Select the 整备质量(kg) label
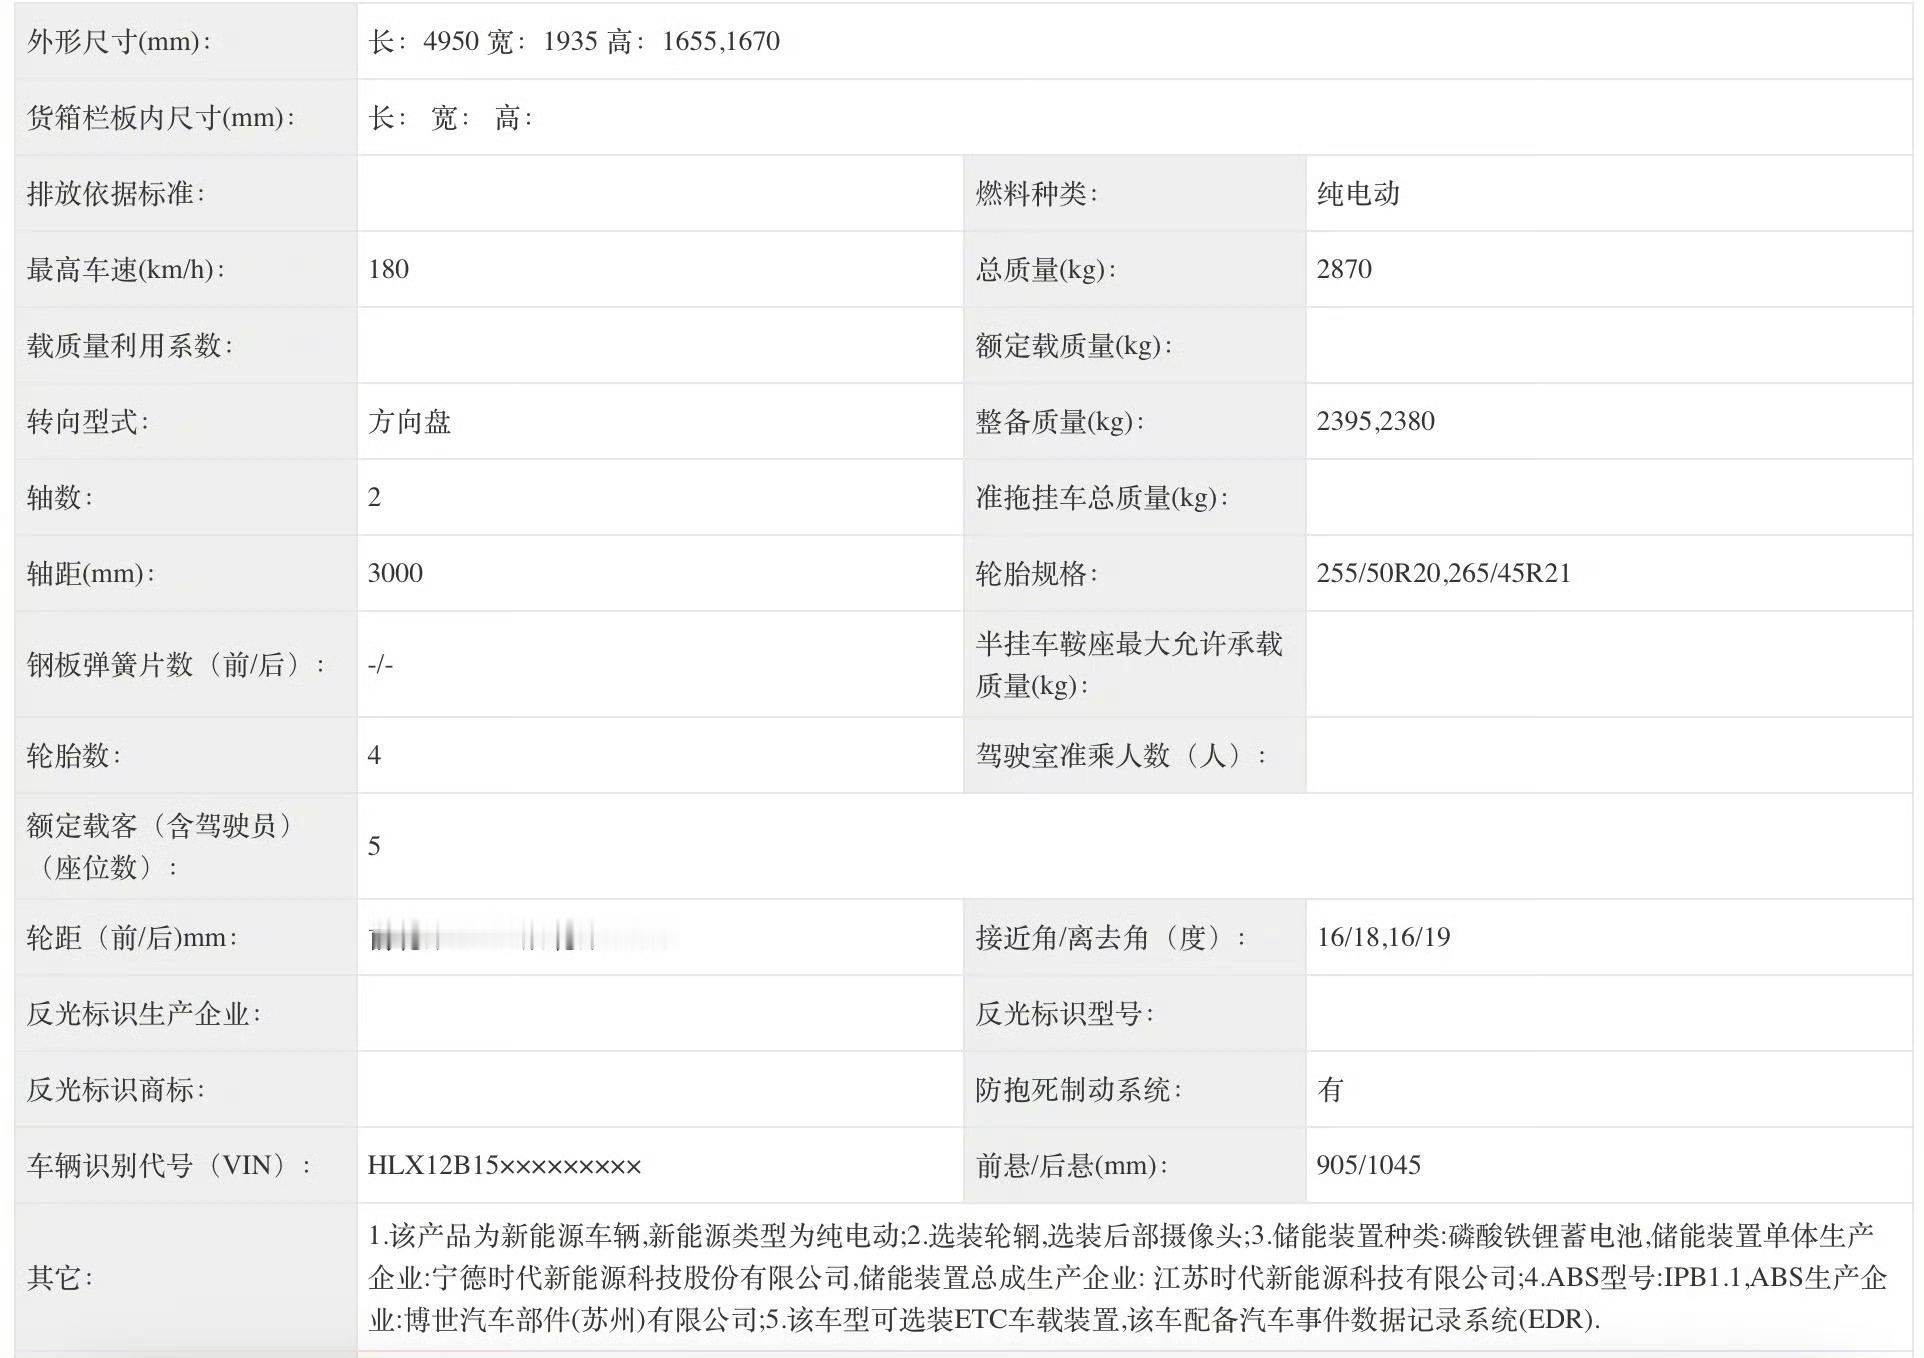The width and height of the screenshot is (1924, 1358). coord(1060,422)
